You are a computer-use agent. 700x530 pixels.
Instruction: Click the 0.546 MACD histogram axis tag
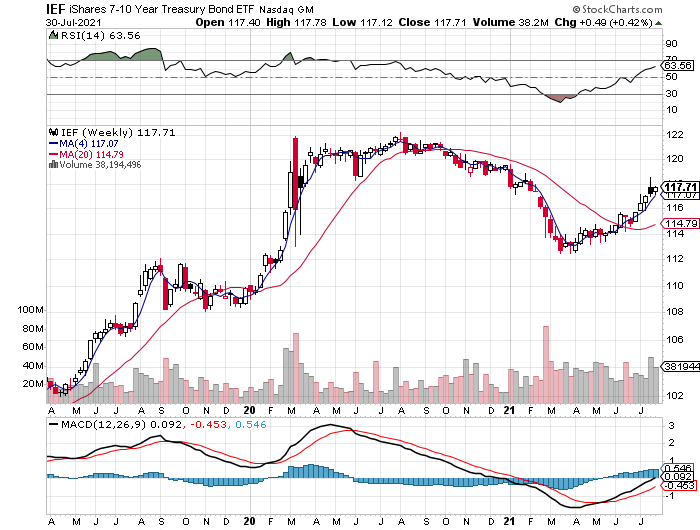(679, 468)
